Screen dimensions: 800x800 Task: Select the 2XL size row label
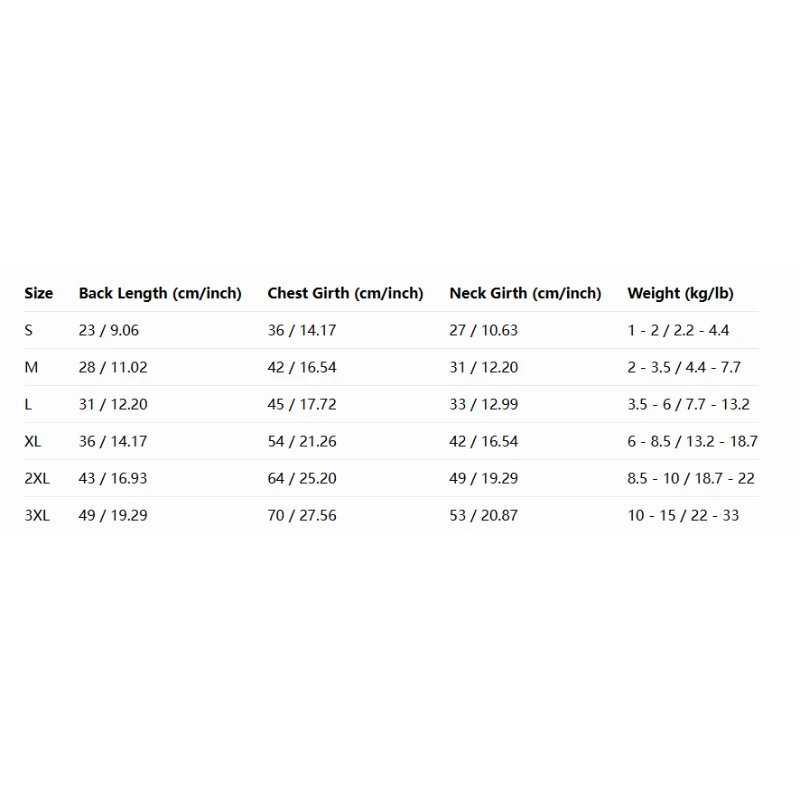click(x=37, y=478)
